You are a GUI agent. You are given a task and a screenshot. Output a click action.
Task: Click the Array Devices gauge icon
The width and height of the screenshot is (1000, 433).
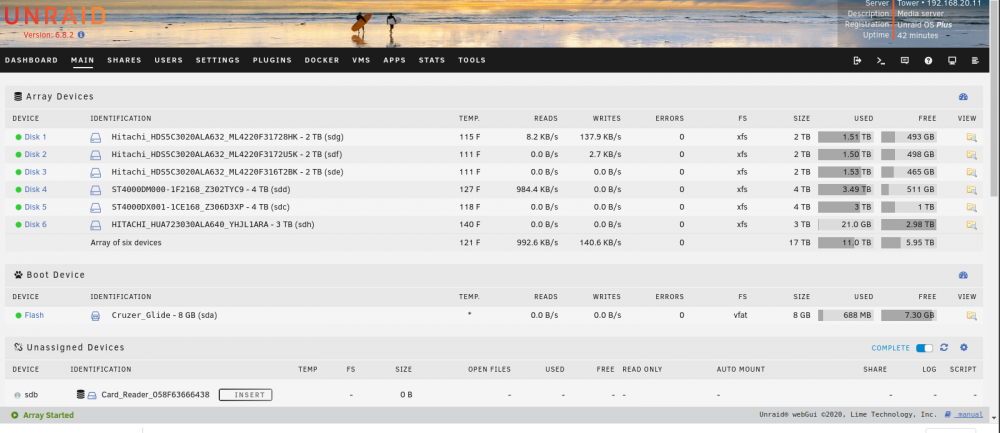tap(963, 97)
